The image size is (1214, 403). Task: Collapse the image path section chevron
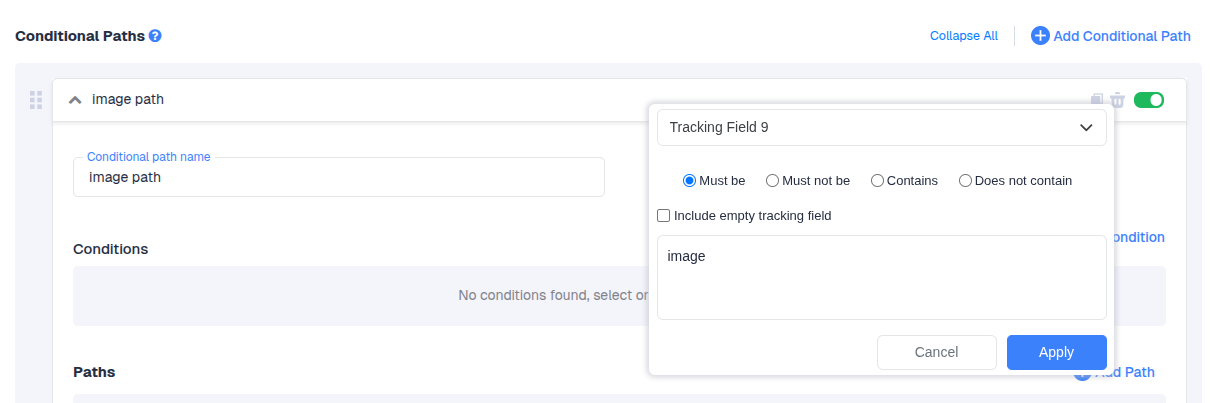tap(75, 100)
